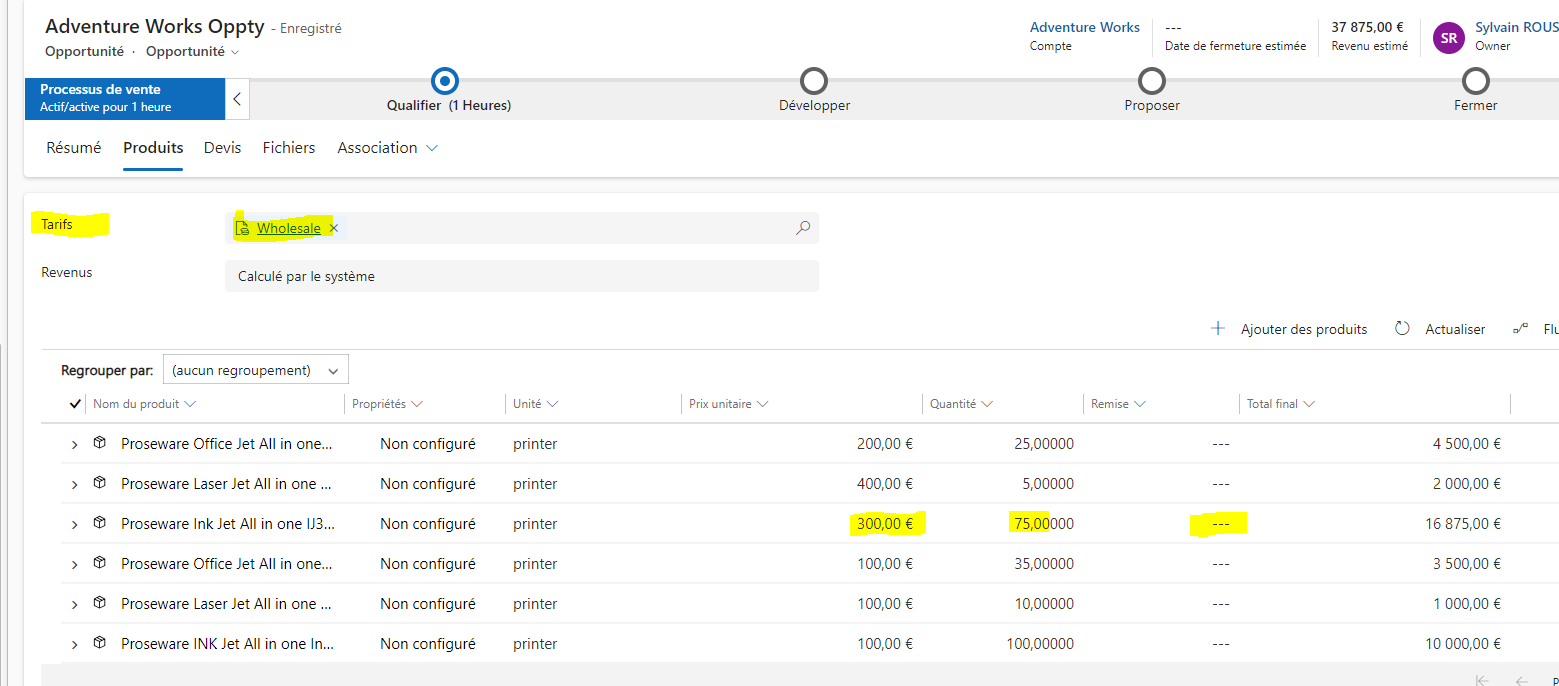Click product cube icon in the 400,00 € row
Screen dimensions: 1559x686
click(x=100, y=482)
